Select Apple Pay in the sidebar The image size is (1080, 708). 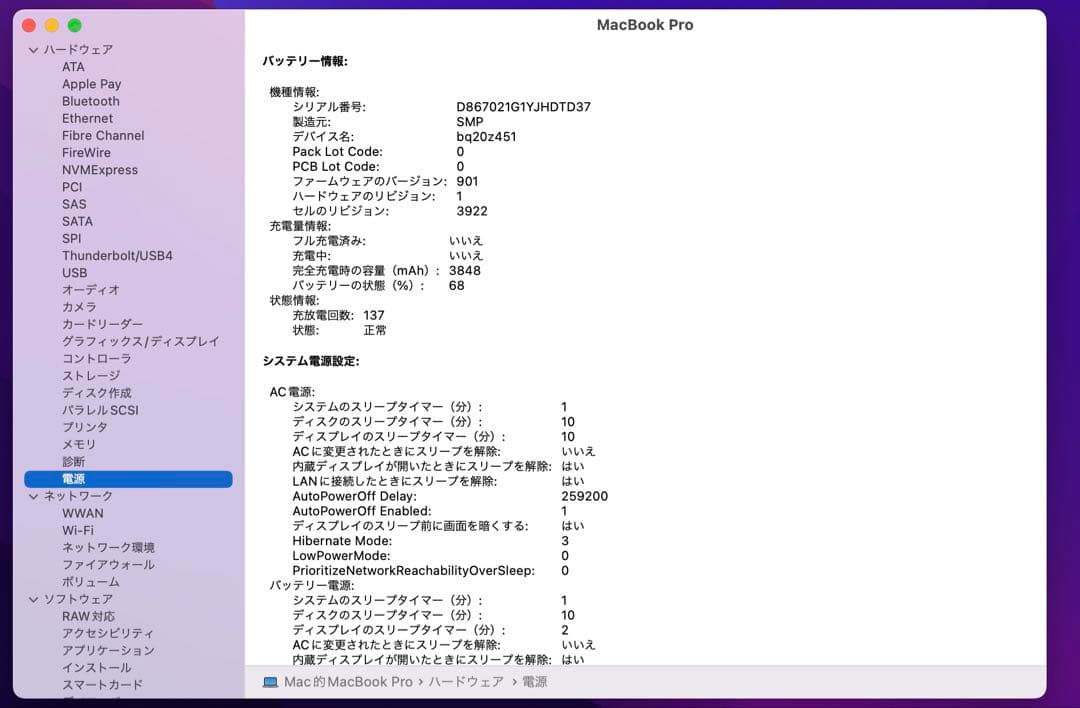[92, 84]
